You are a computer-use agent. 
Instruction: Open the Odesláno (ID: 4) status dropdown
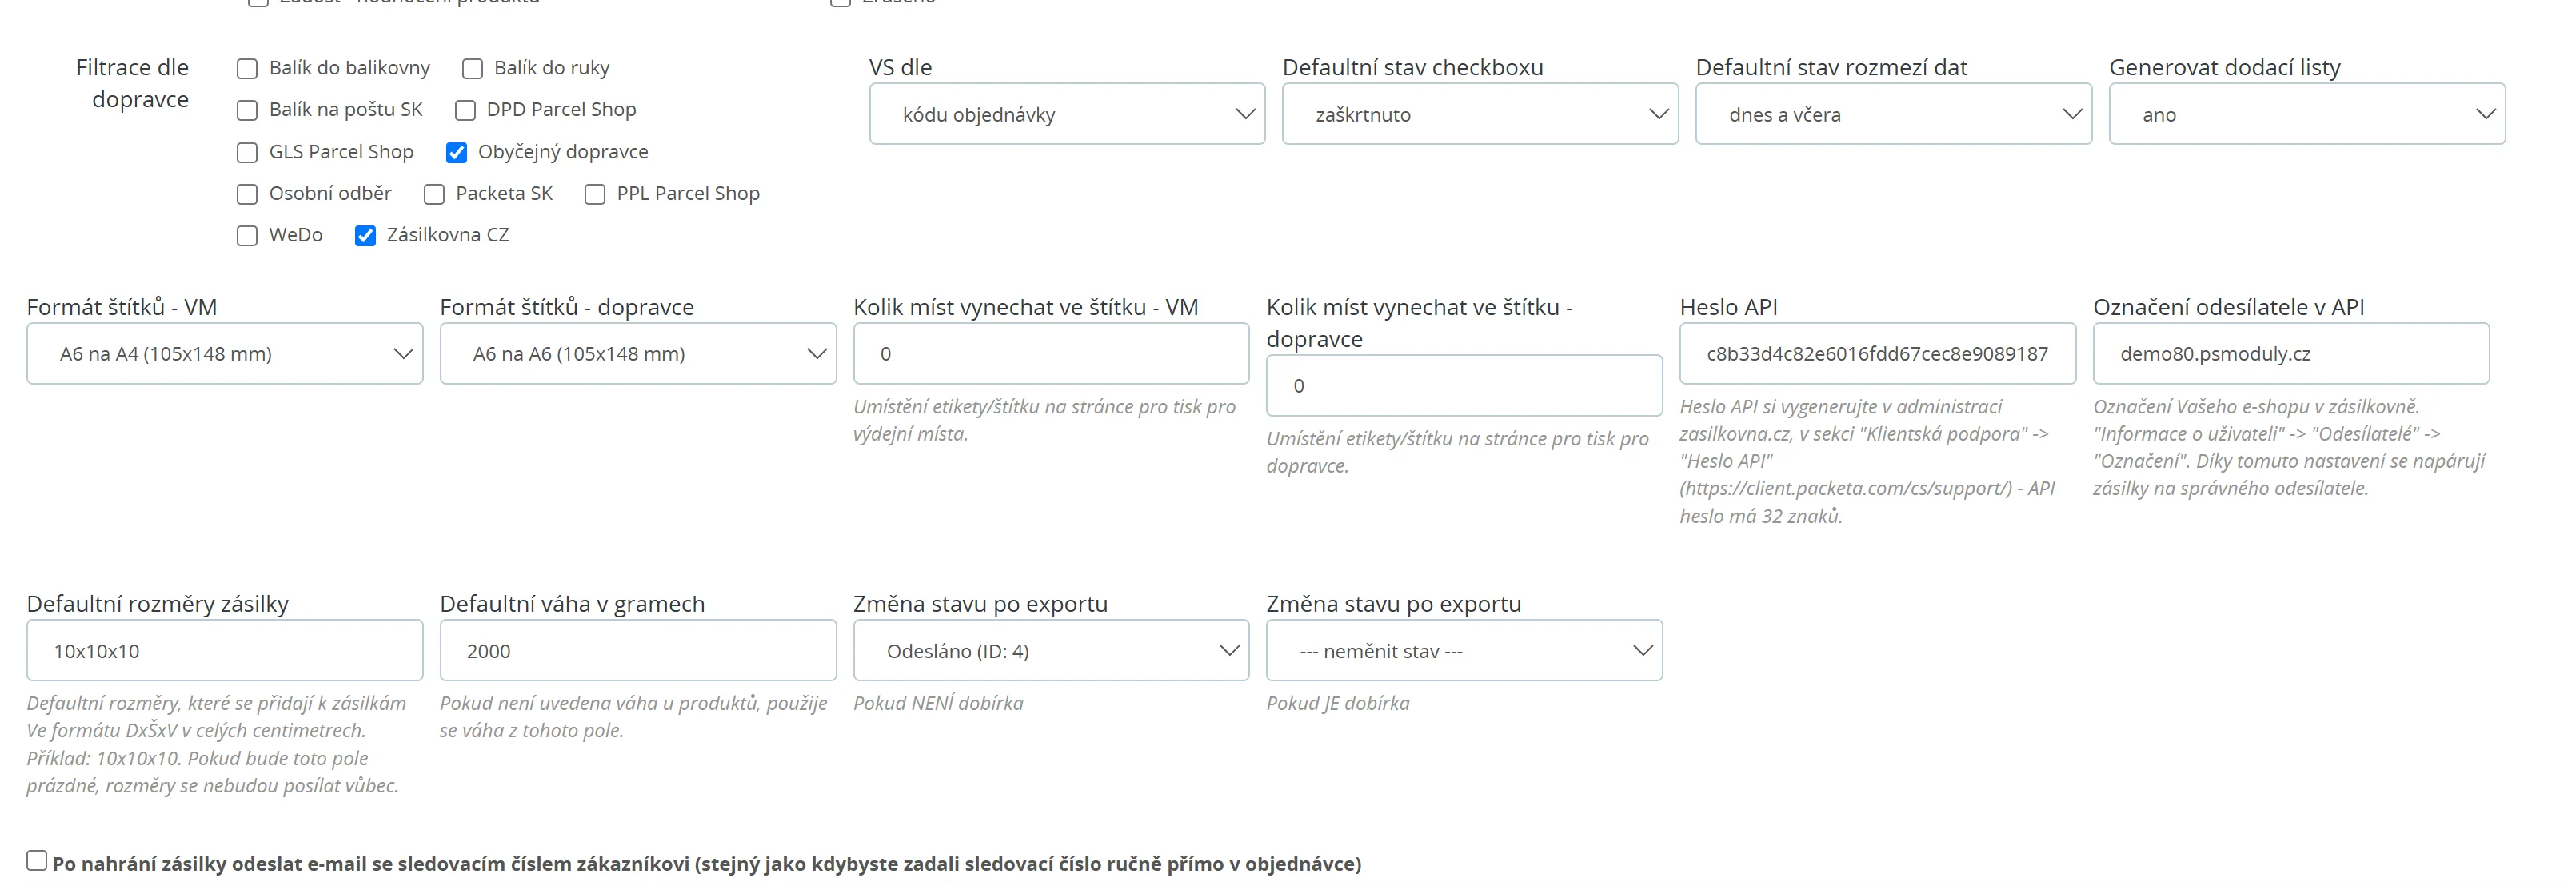point(1050,651)
